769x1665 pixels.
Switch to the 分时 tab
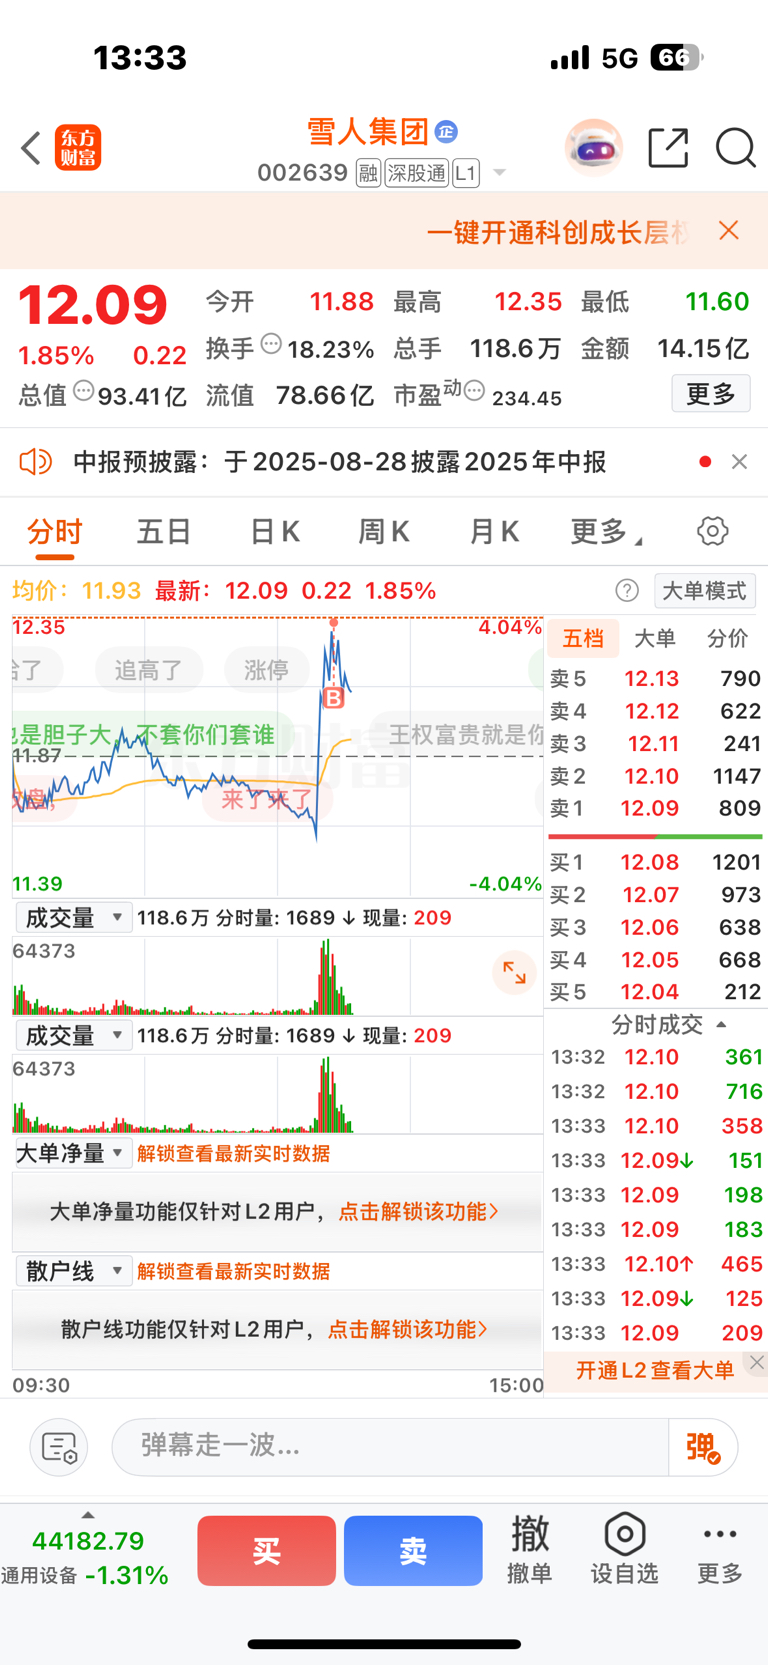point(55,531)
